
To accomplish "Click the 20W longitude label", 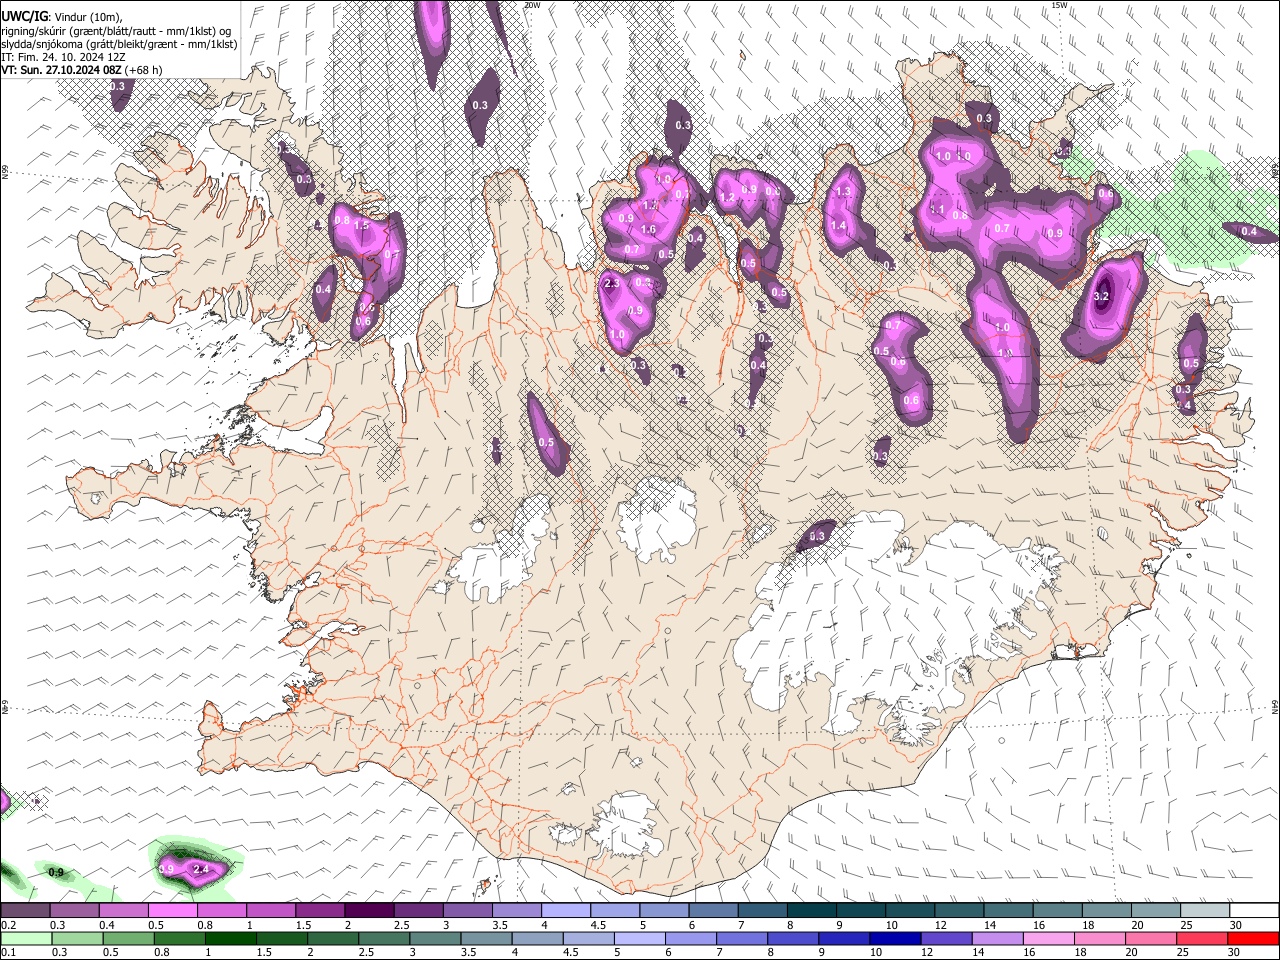I will [532, 5].
